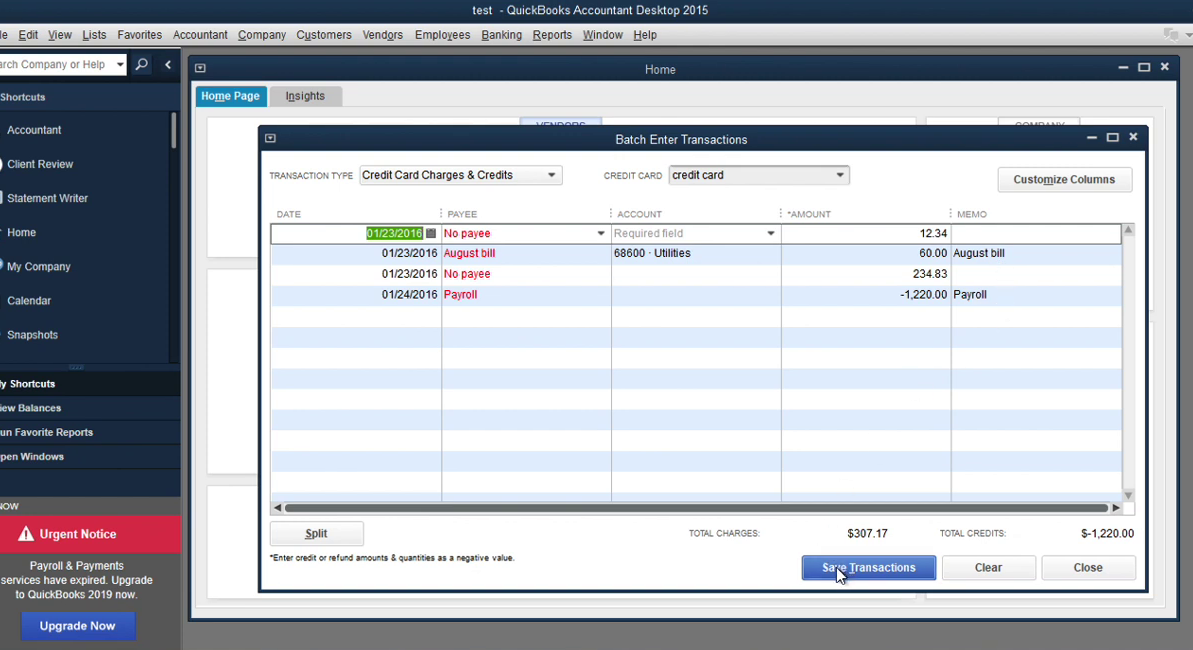Open the View menu
The image size is (1193, 650).
(59, 35)
